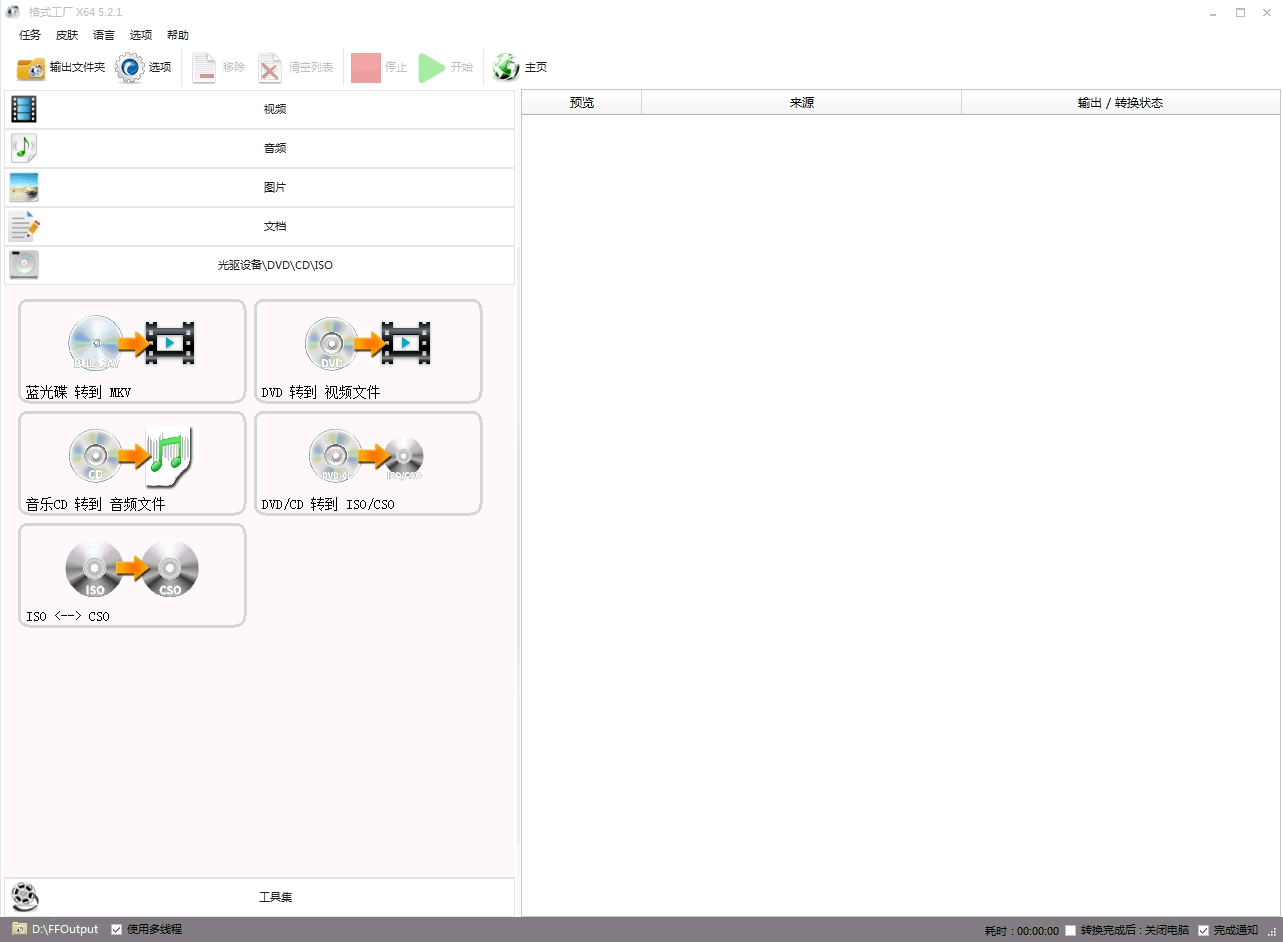Disable 完成通知 checkbox

click(1204, 931)
